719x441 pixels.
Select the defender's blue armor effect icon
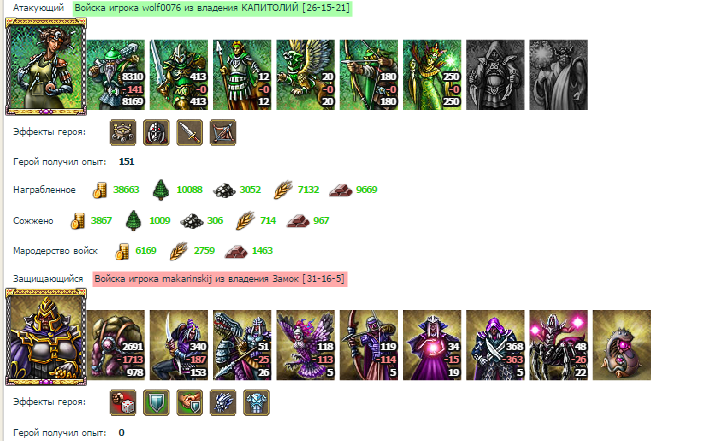[x=256, y=402]
